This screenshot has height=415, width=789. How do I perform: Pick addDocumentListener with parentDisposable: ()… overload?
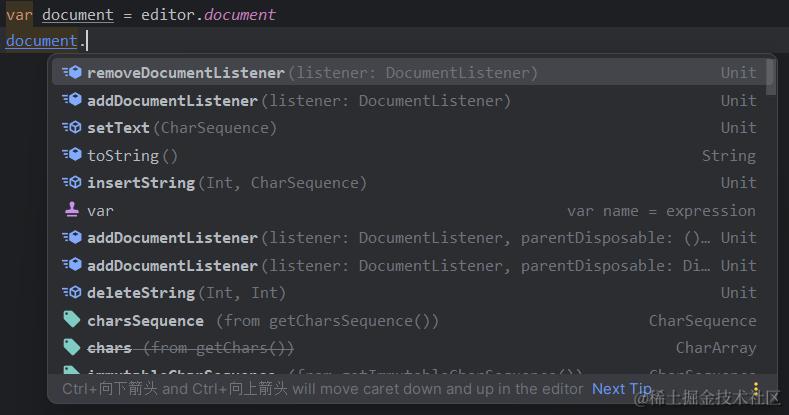[x=409, y=237]
